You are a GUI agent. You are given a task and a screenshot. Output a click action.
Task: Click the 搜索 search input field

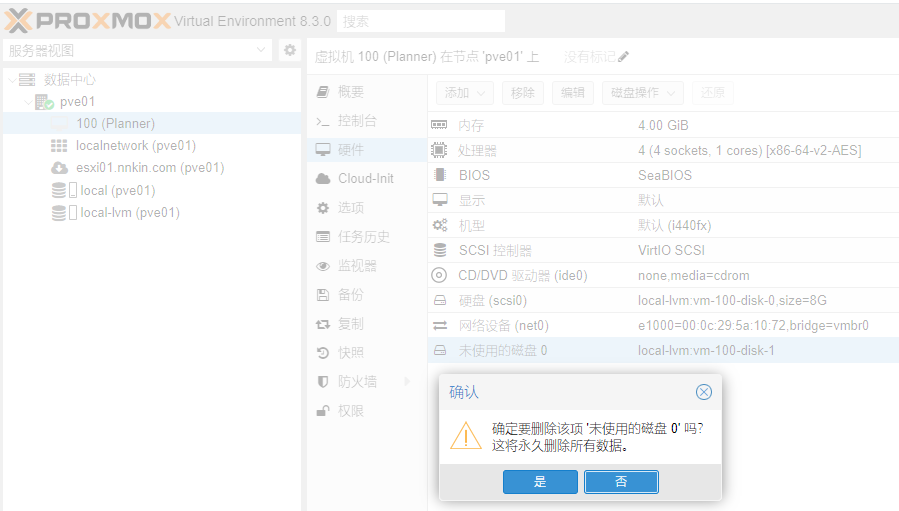pyautogui.click(x=420, y=21)
